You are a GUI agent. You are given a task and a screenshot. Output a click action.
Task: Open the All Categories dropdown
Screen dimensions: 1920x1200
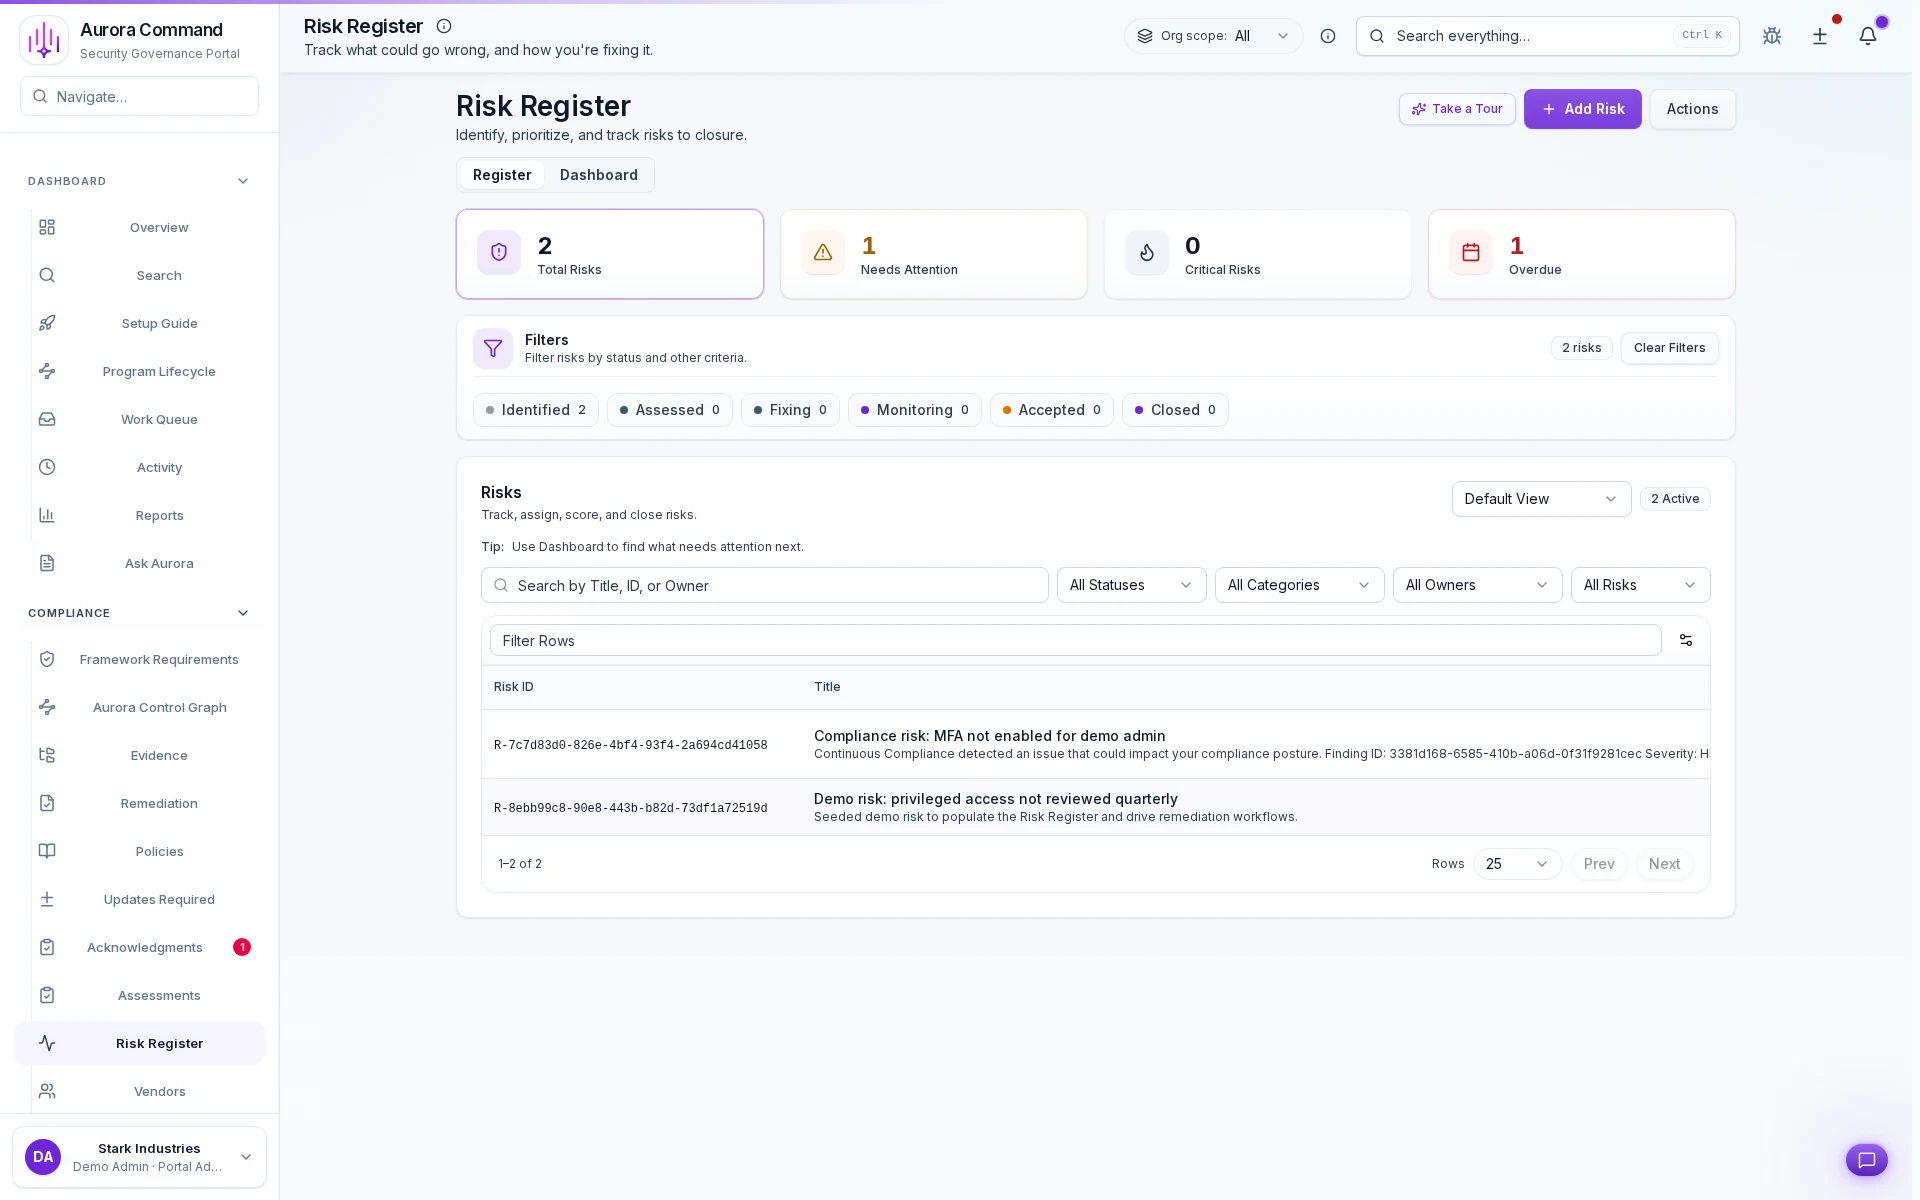click(x=1298, y=585)
